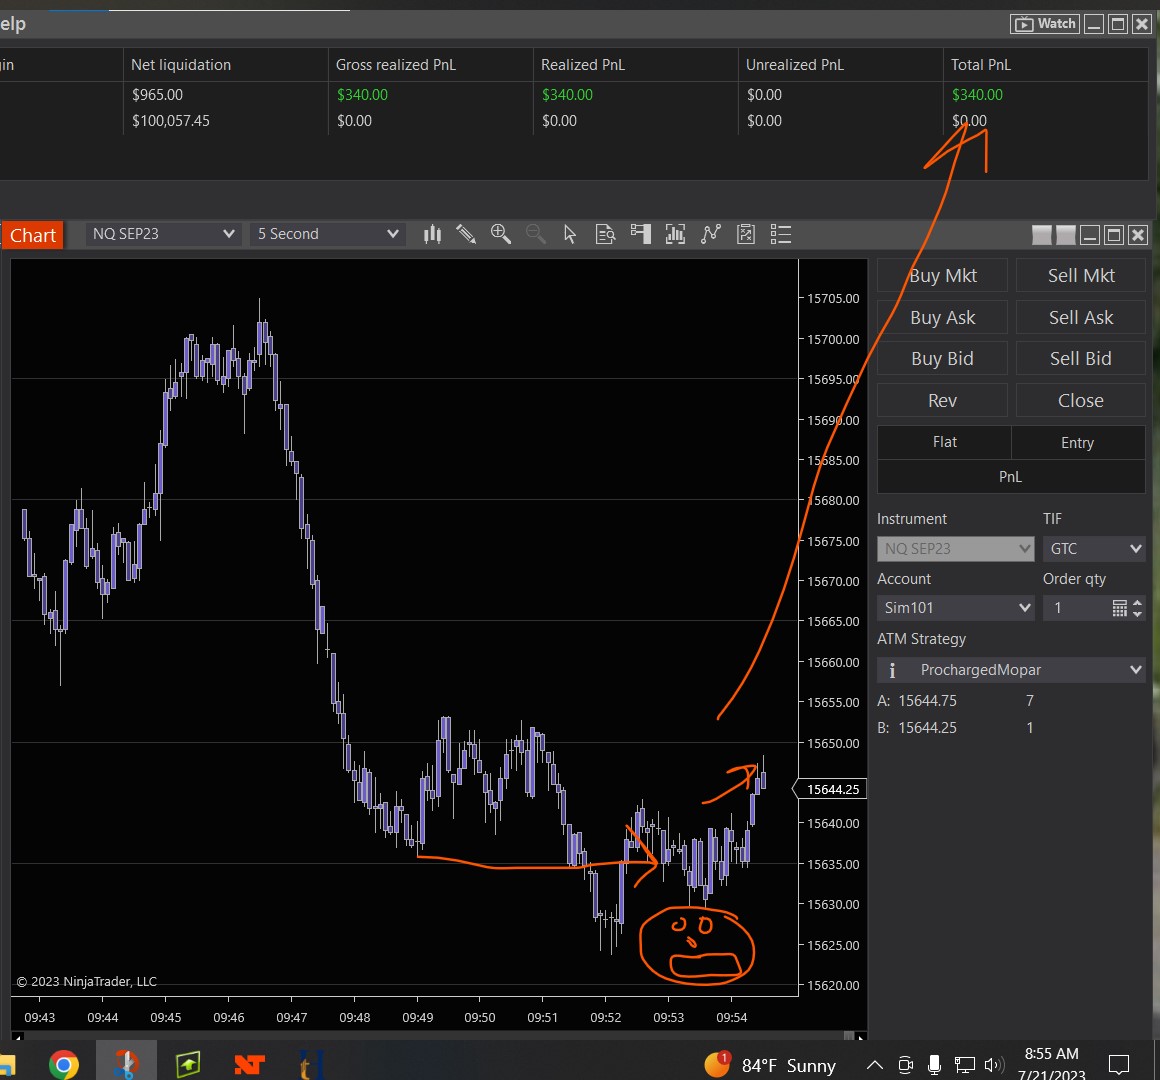
Task: Launch Google Chrome from the taskbar
Action: click(63, 1065)
